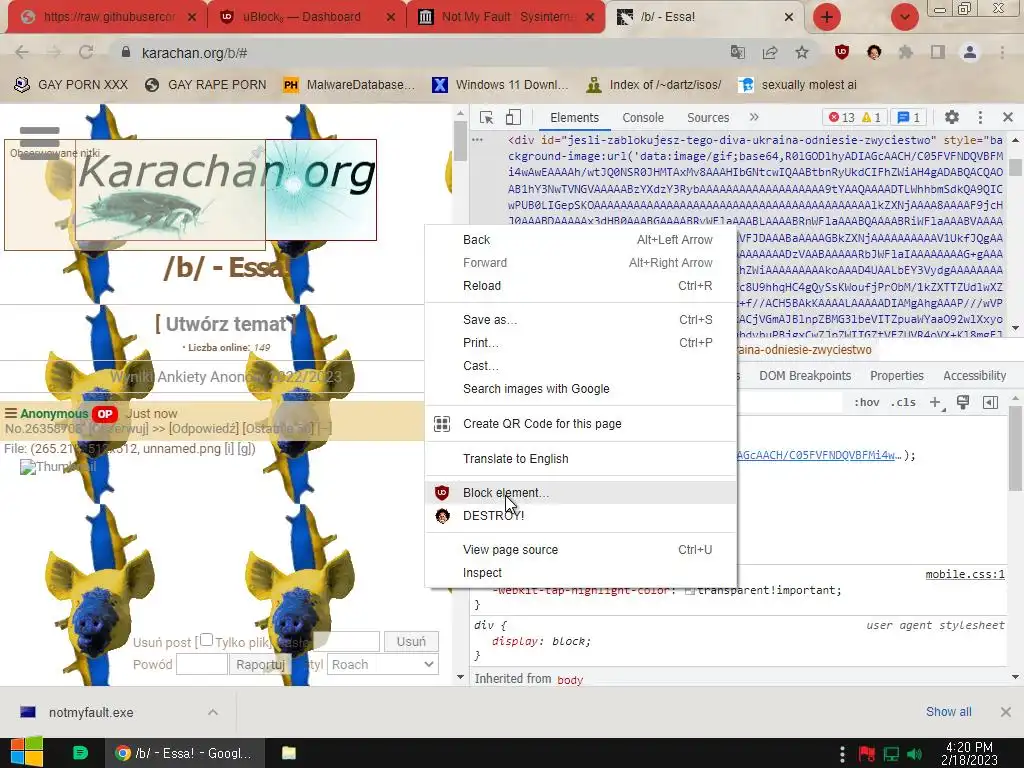This screenshot has width=1024, height=768.
Task: Select Translate to English
Action: click(x=580, y=458)
